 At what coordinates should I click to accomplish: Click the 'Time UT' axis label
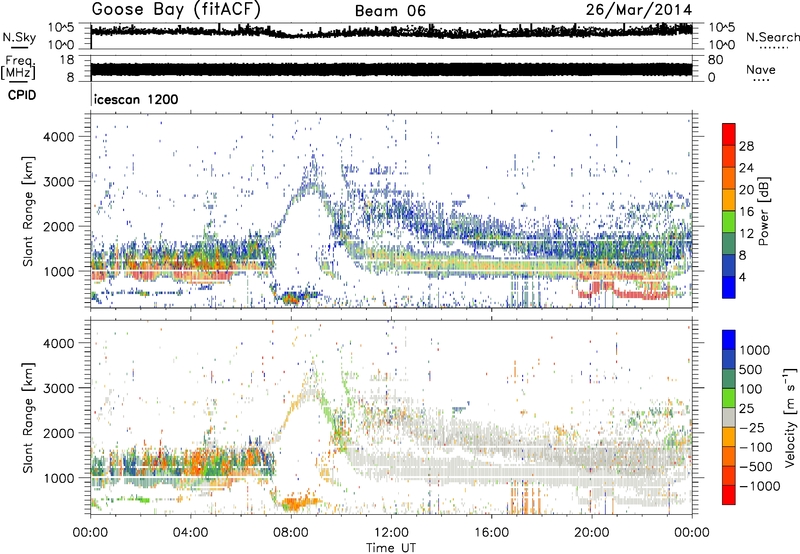391,548
